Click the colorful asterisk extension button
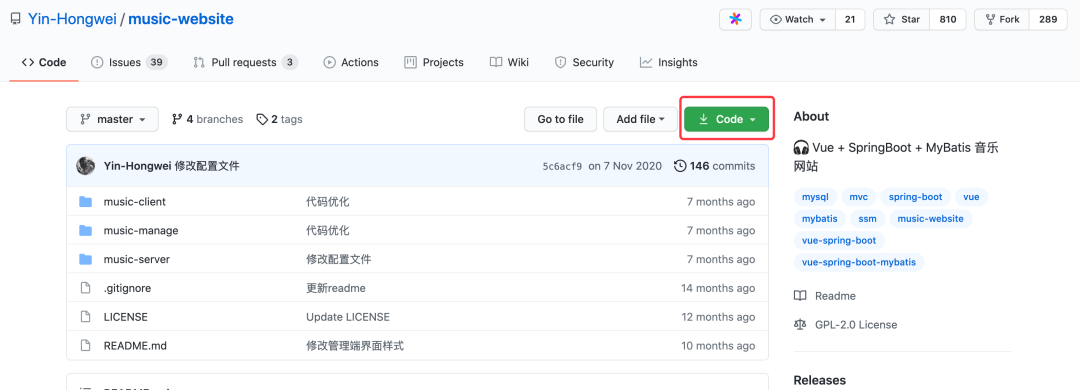 pos(735,19)
